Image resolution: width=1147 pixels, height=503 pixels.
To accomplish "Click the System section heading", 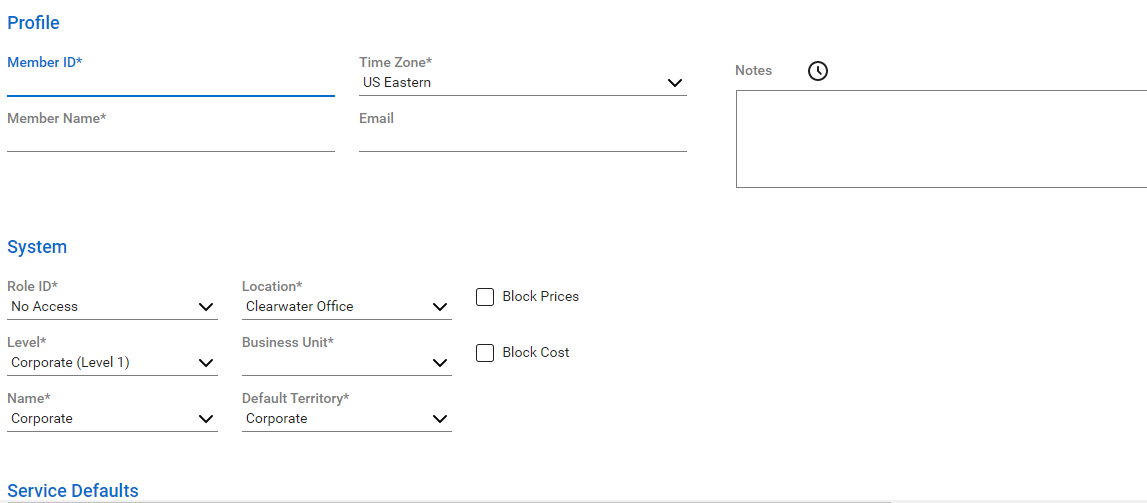I will pos(37,247).
